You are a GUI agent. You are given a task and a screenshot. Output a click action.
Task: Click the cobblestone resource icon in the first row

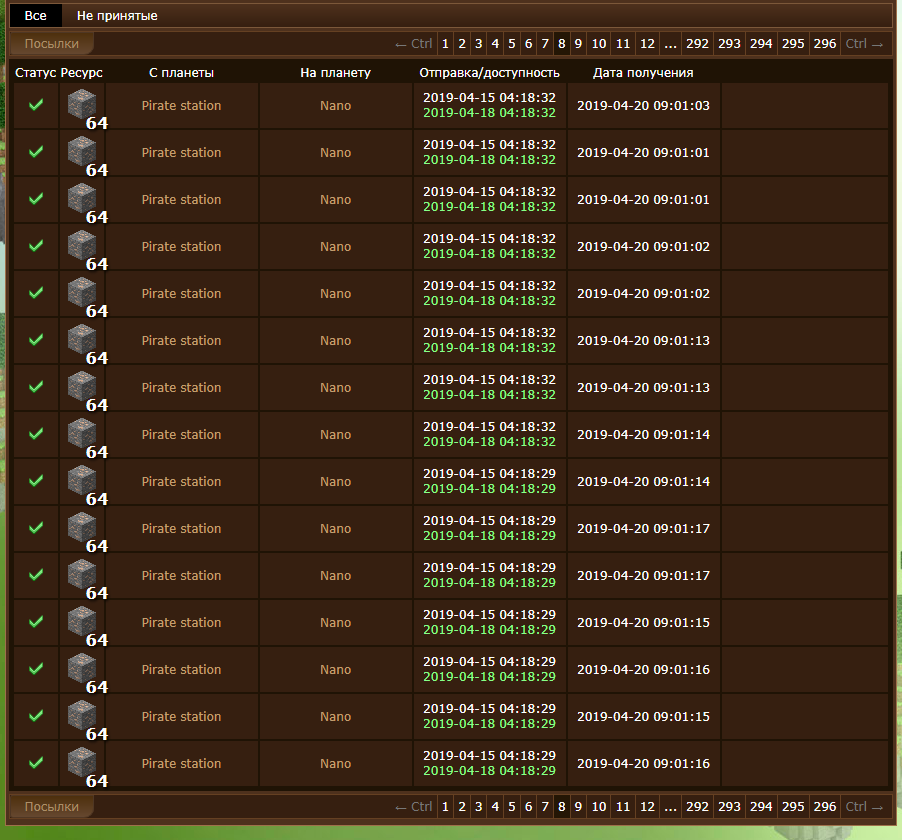coord(82,105)
